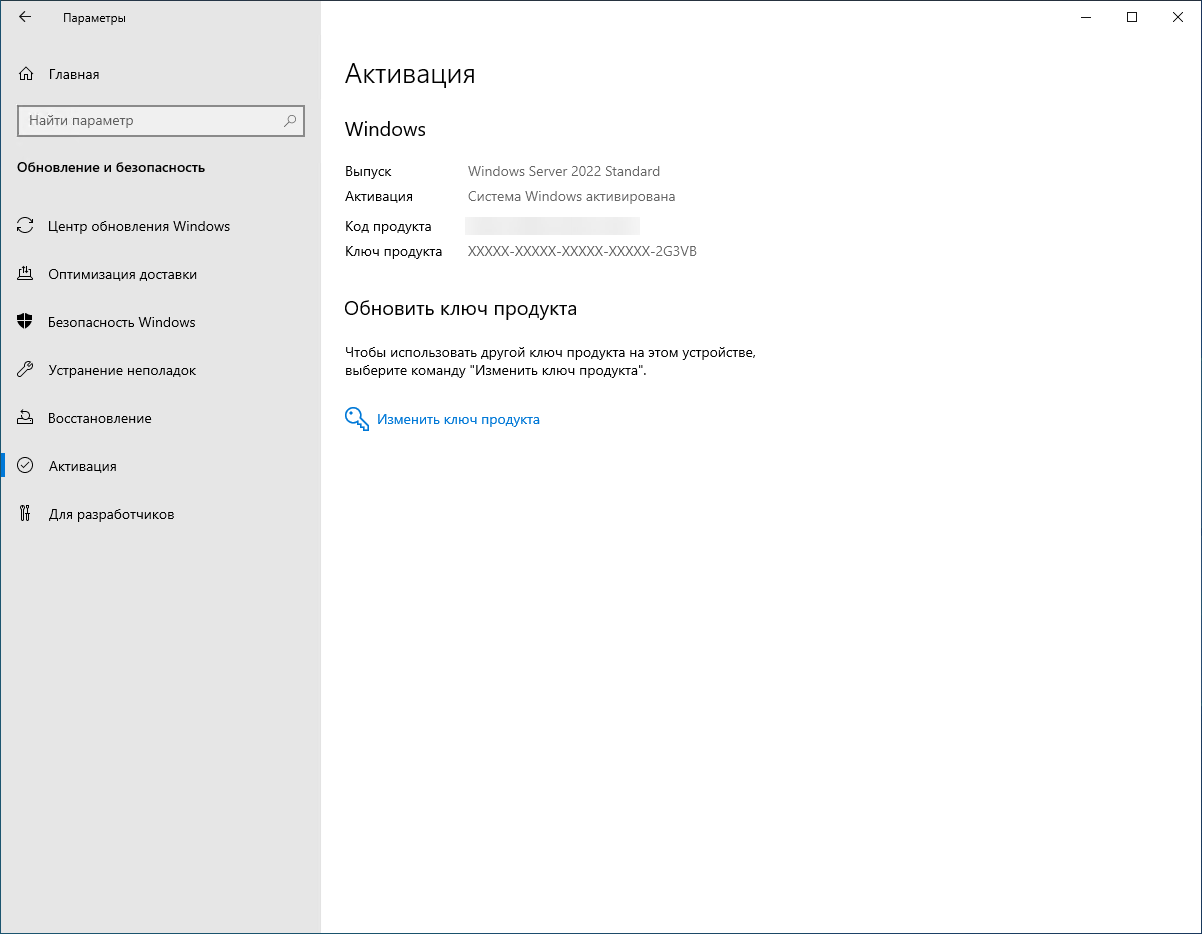This screenshot has width=1202, height=934.
Task: Click Система Windows активирована status text
Action: (571, 197)
